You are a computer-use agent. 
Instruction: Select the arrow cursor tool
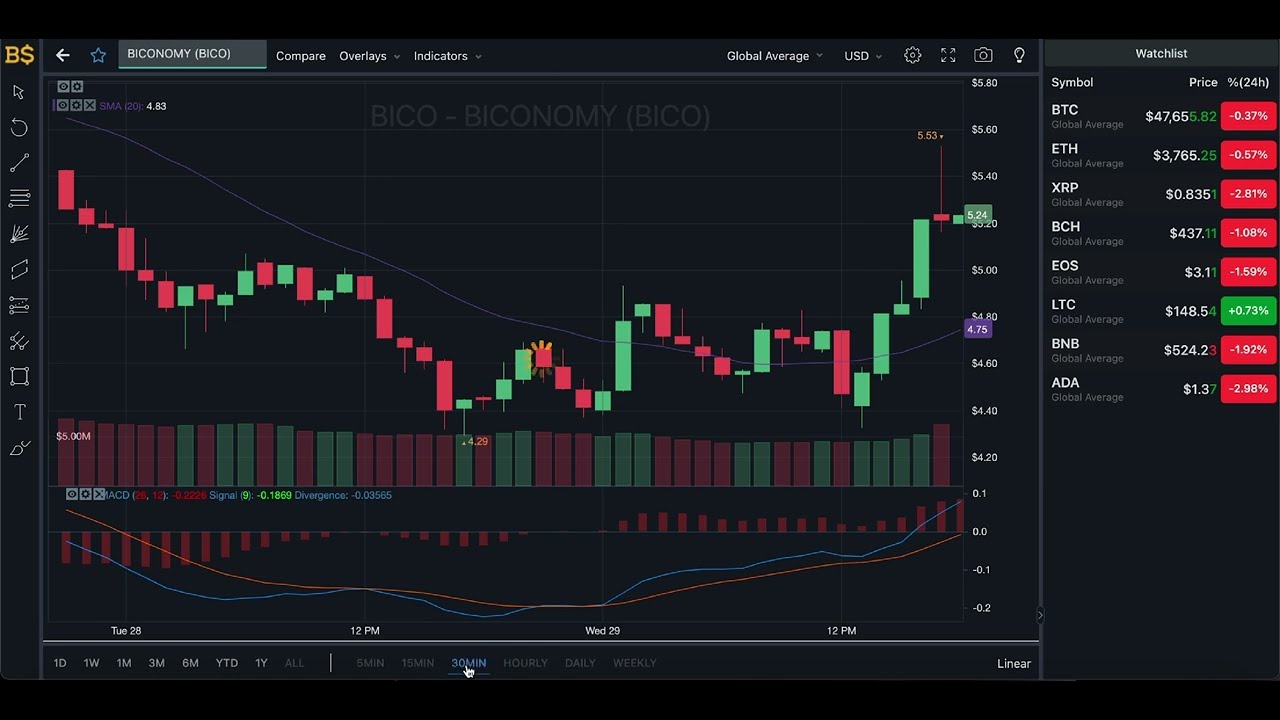pyautogui.click(x=18, y=92)
